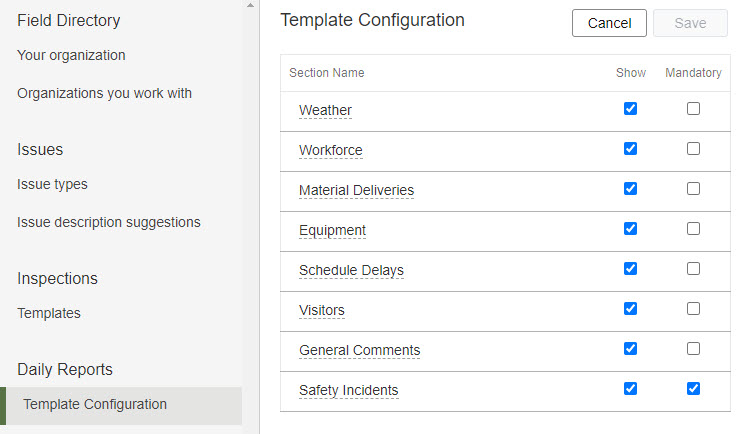Click the Cancel button
Viewport: 739px width, 434px height.
[609, 23]
